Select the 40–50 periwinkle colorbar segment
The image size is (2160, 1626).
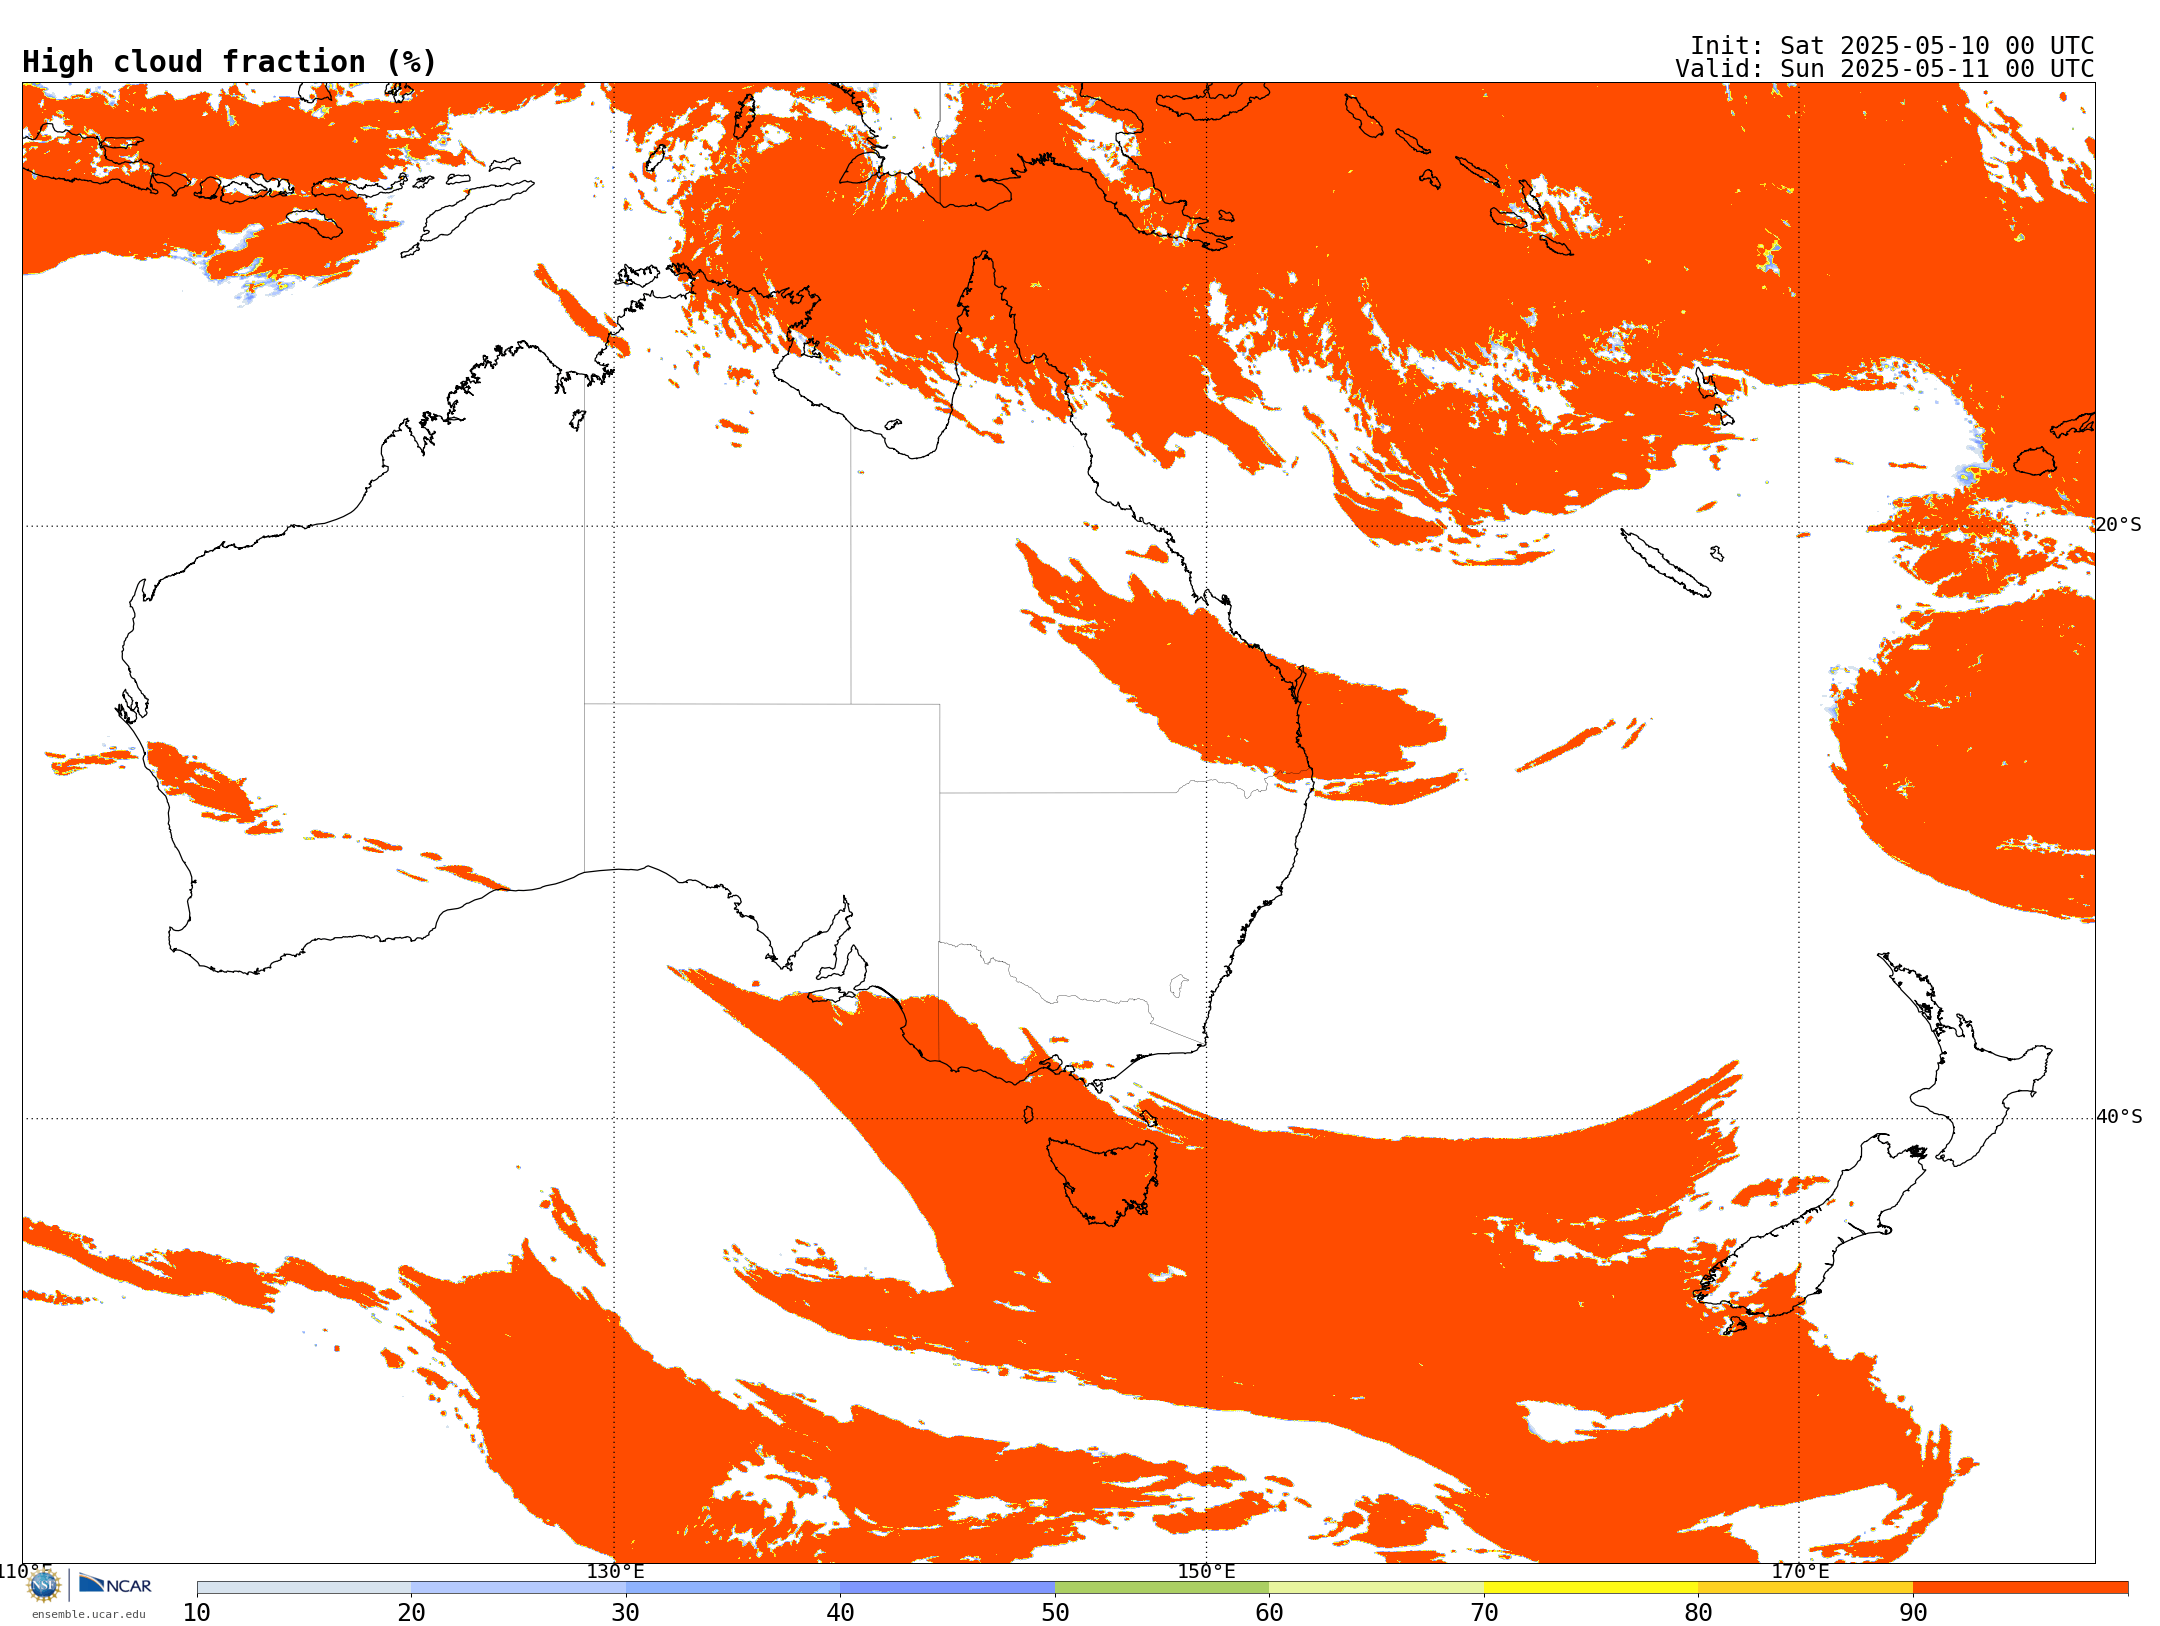pyautogui.click(x=947, y=1588)
